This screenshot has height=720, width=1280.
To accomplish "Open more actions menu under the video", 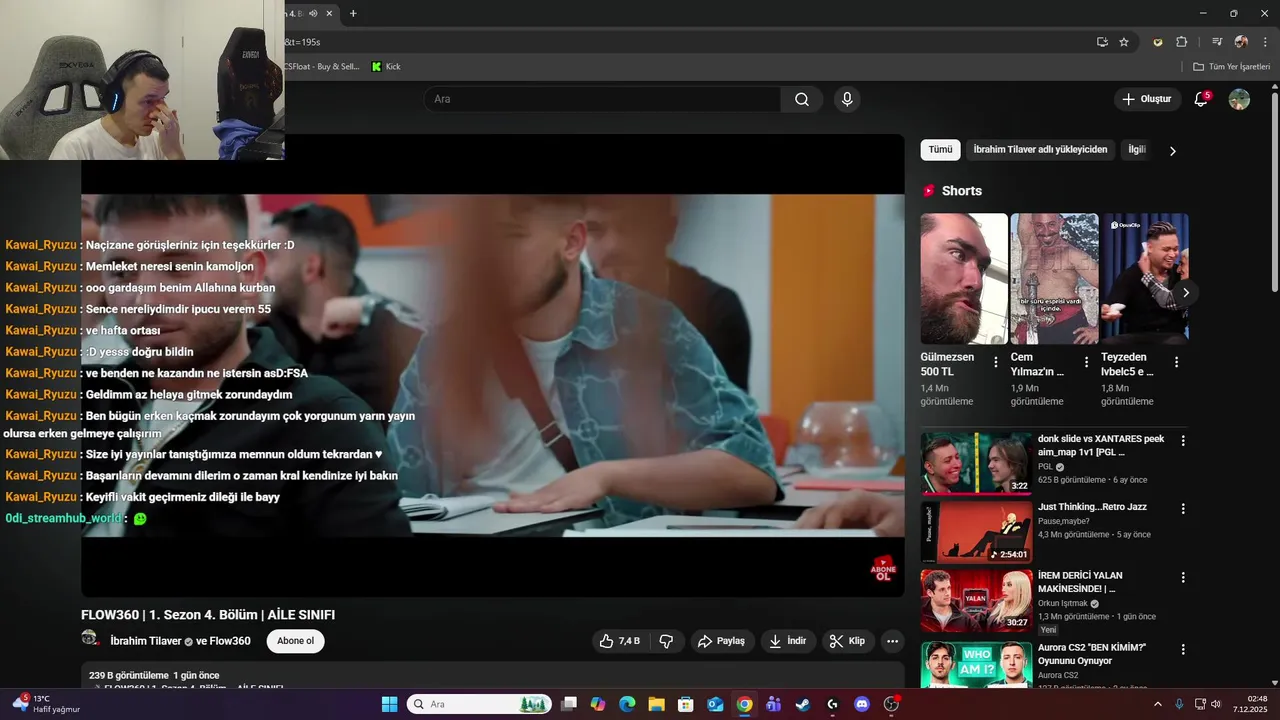I will click(x=893, y=641).
